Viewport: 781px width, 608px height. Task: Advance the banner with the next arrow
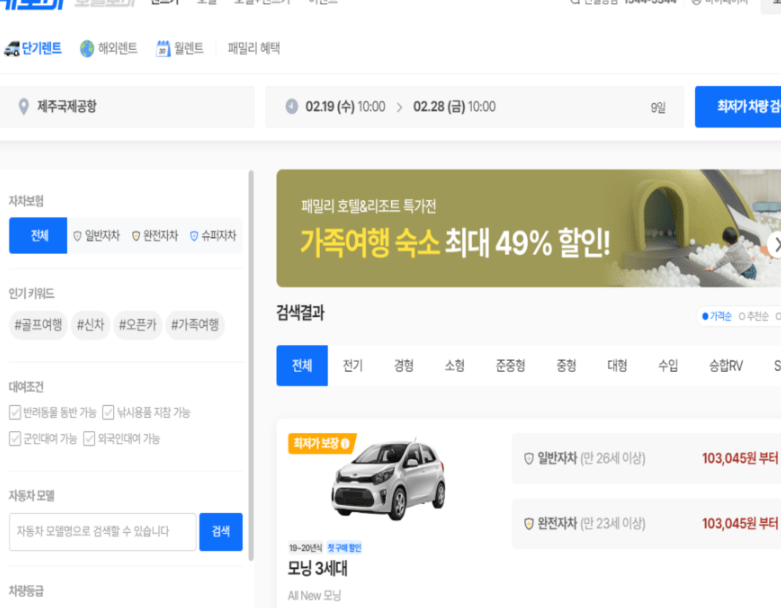click(x=775, y=244)
